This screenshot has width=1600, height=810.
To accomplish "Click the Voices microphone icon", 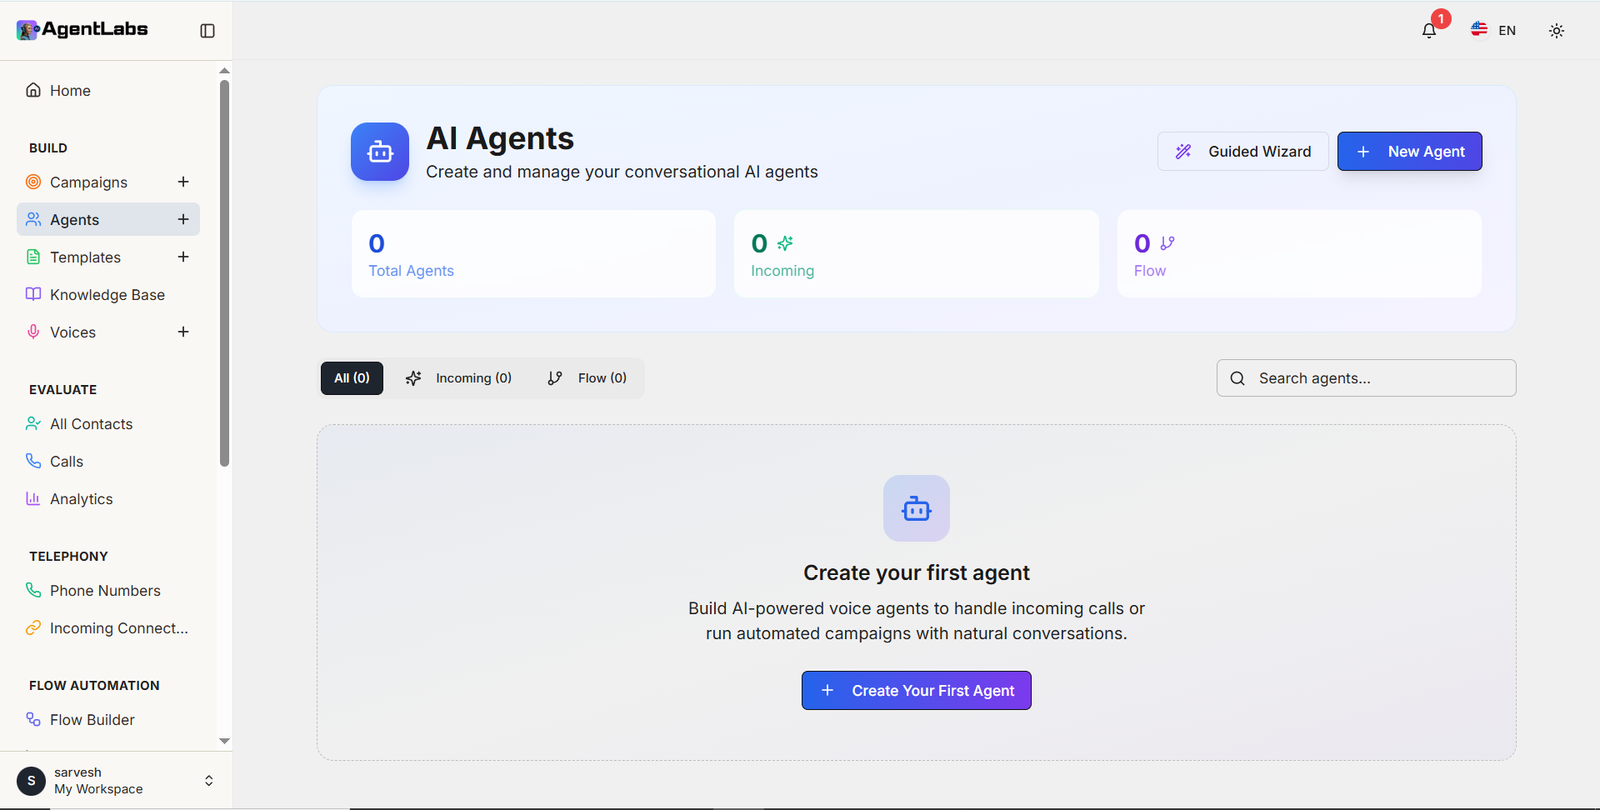I will [x=33, y=332].
